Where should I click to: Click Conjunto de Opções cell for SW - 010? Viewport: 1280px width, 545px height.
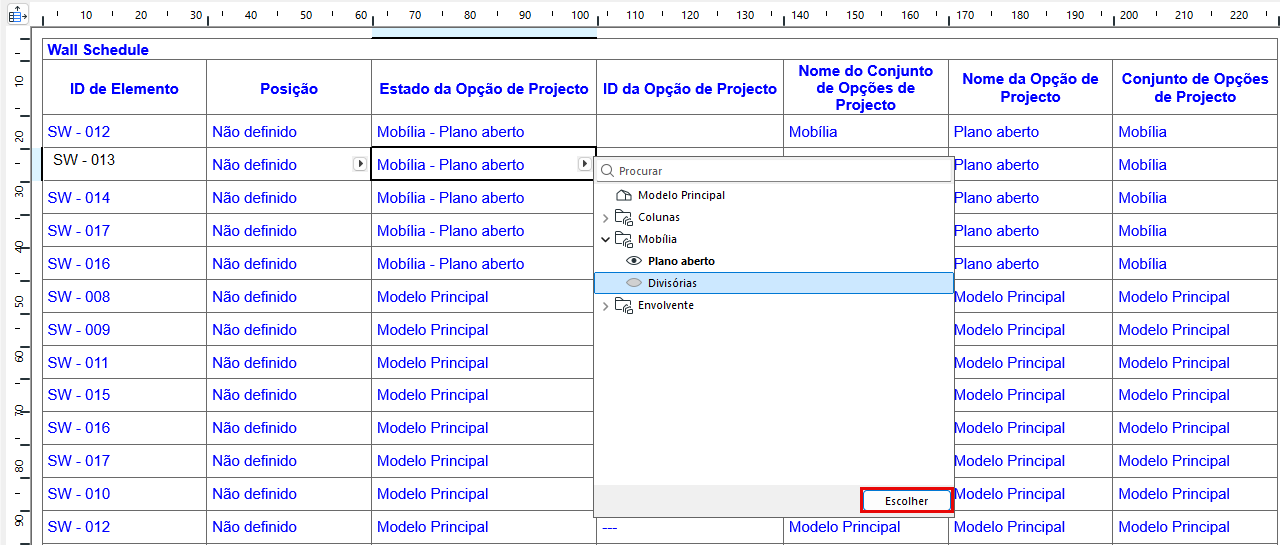(1195, 493)
